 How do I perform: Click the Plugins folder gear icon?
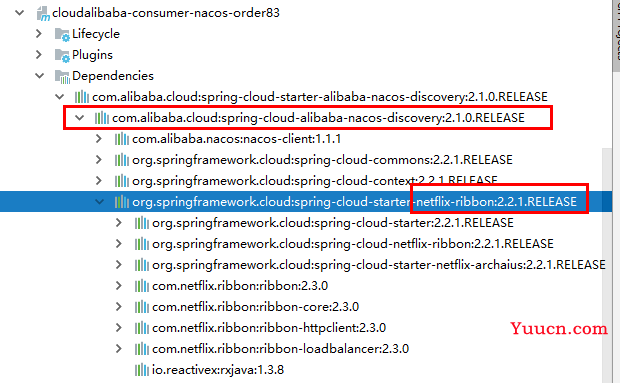click(x=62, y=55)
